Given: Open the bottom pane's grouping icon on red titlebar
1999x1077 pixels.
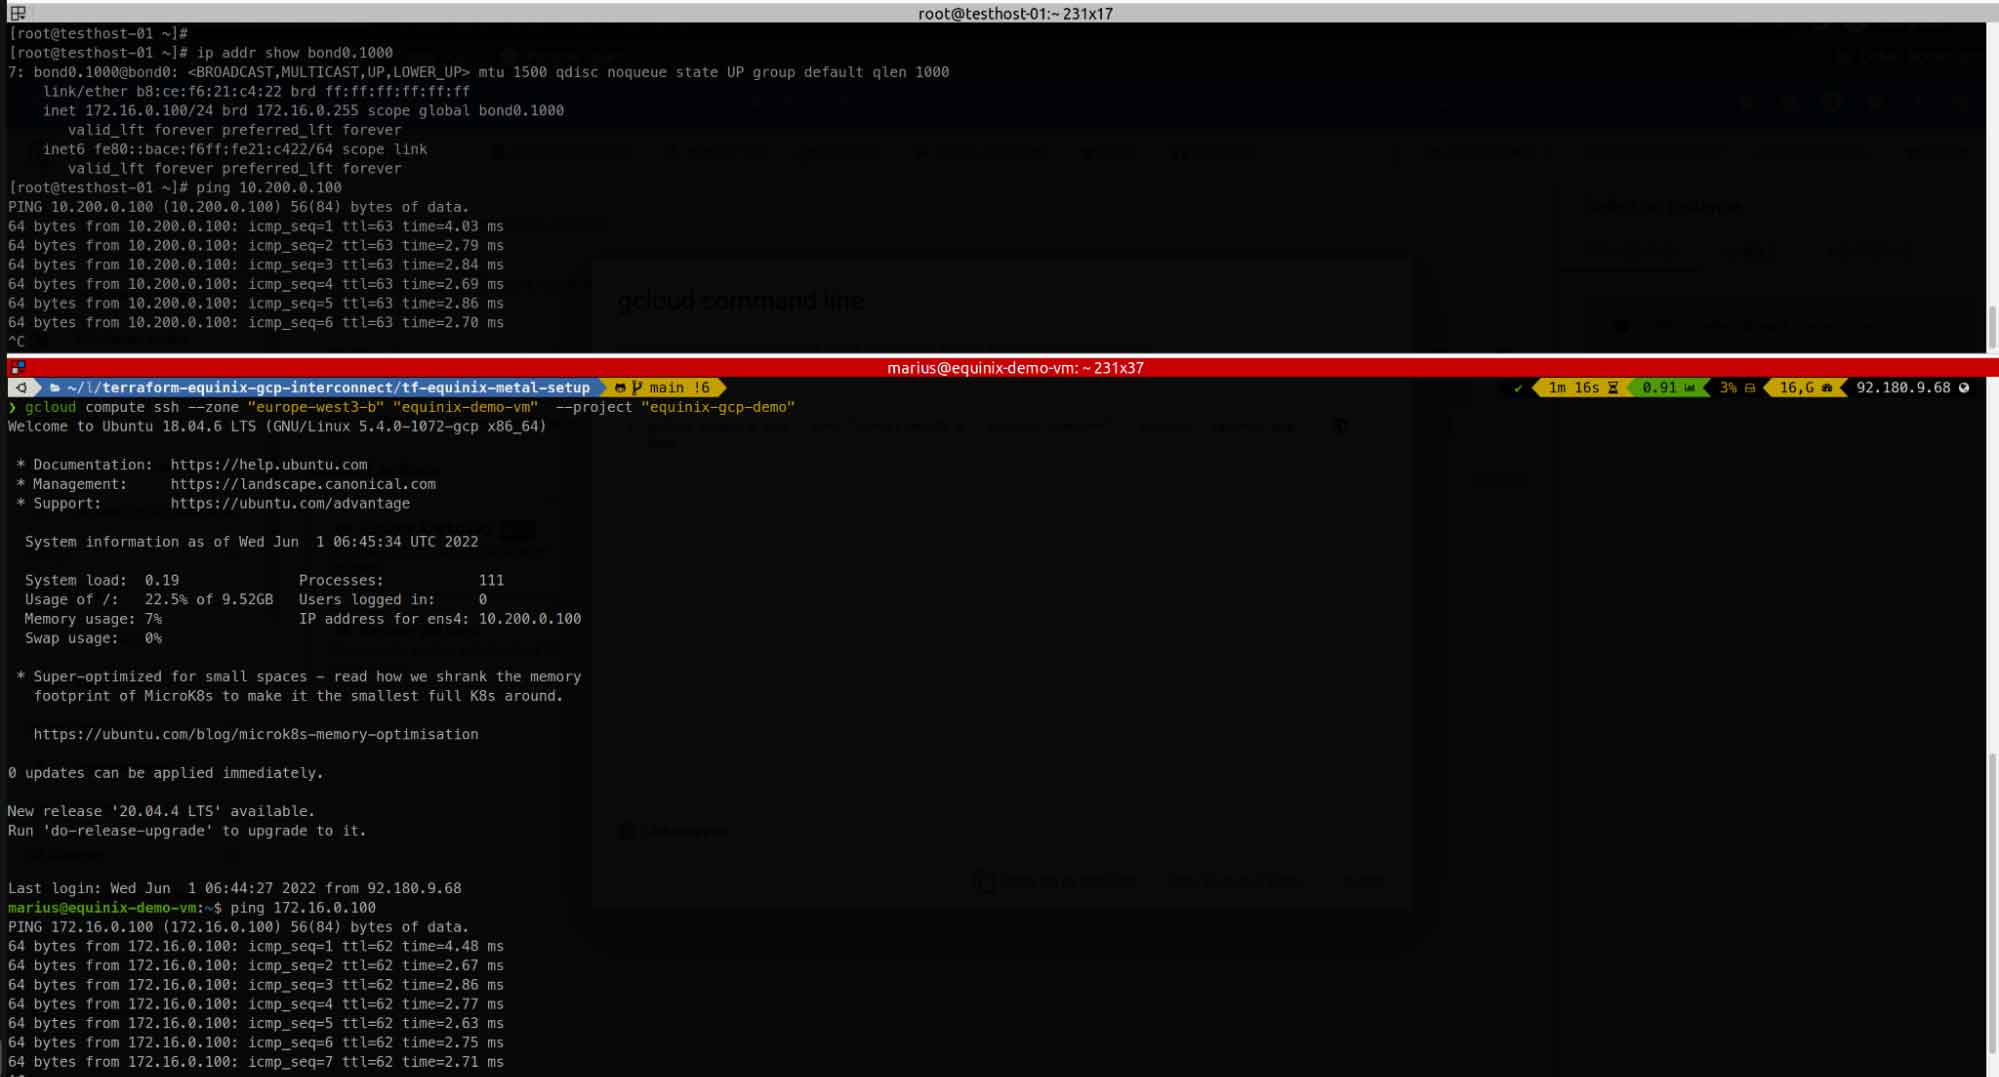Looking at the screenshot, I should pyautogui.click(x=17, y=368).
